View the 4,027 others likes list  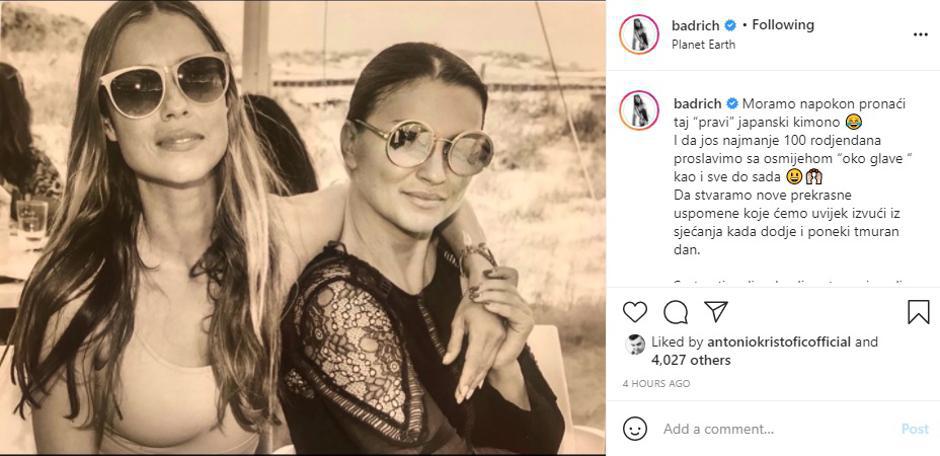[x=690, y=360]
